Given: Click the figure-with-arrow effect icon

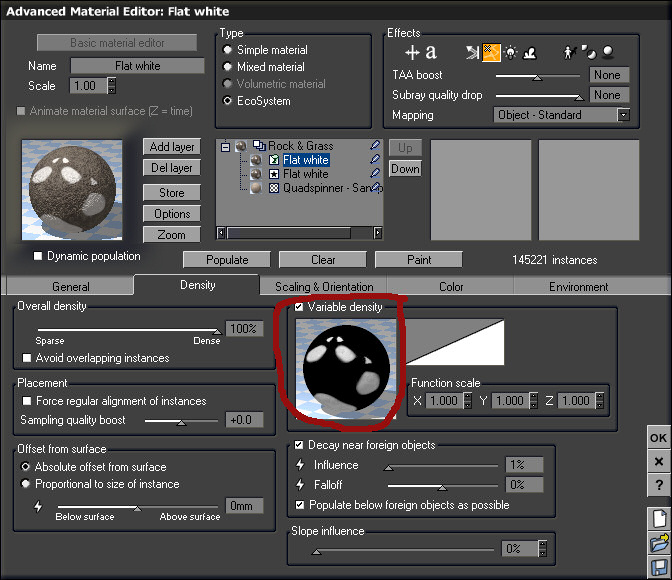Looking at the screenshot, I should (x=569, y=53).
